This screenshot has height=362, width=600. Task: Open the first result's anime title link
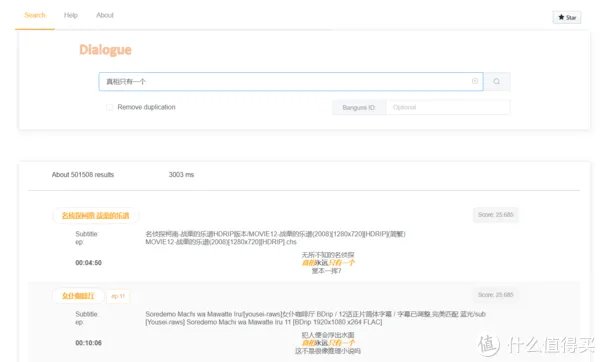(96, 215)
